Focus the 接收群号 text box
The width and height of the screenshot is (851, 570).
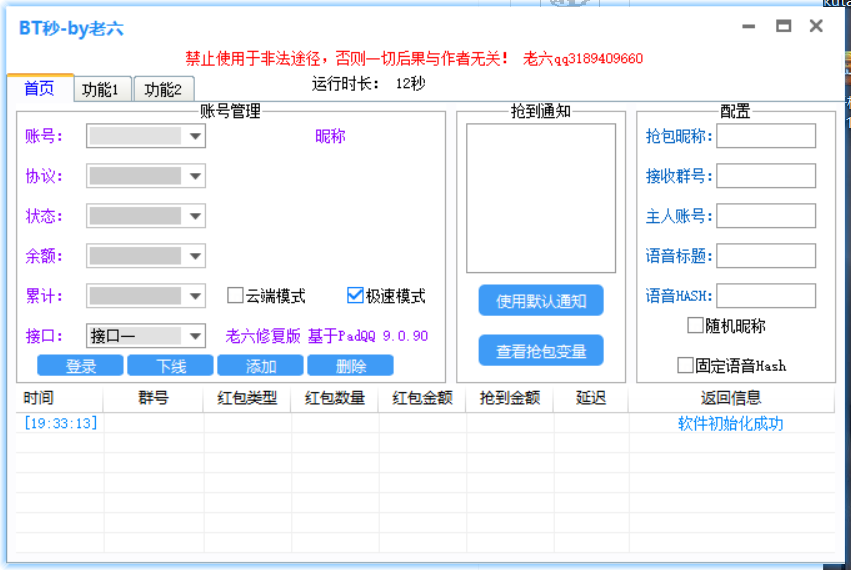765,176
